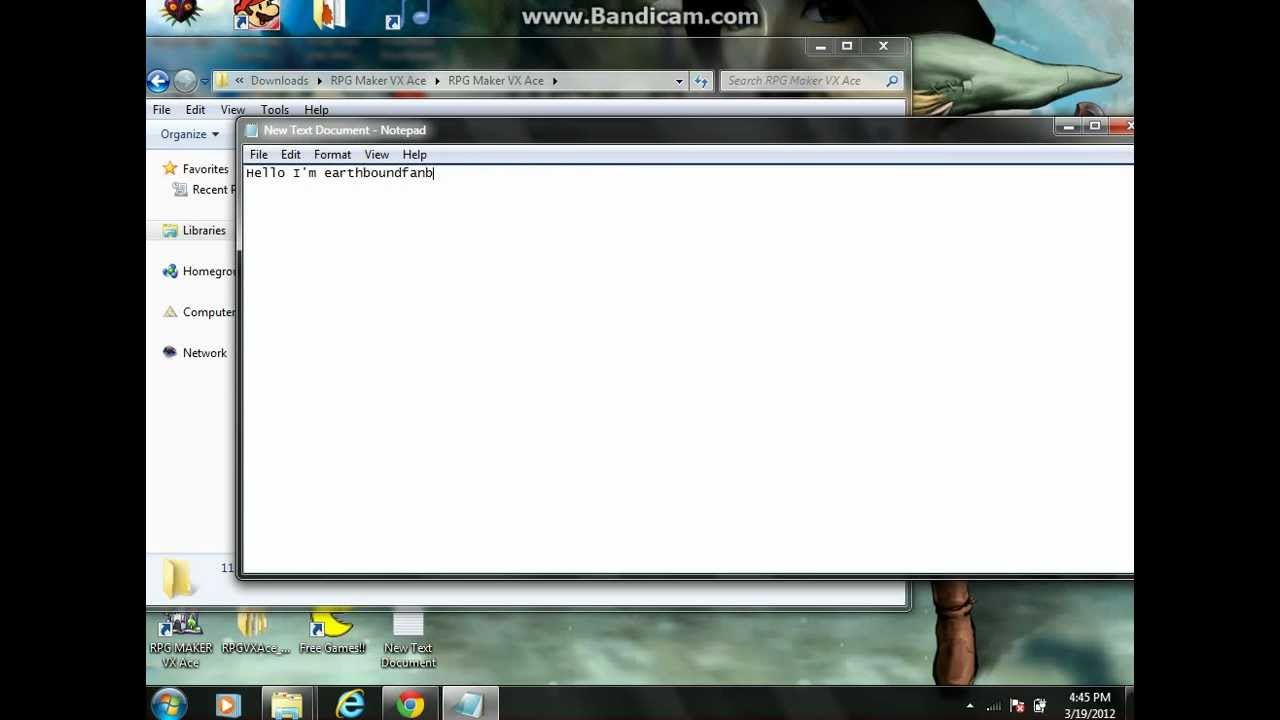
Task: Click the Libraries folder icon
Action: tap(170, 231)
